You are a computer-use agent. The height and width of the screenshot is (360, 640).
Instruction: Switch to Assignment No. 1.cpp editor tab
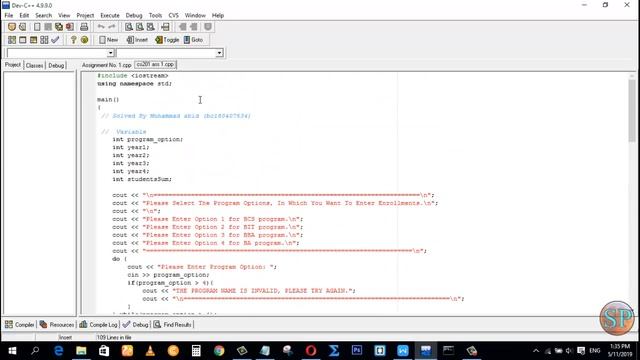[107, 65]
